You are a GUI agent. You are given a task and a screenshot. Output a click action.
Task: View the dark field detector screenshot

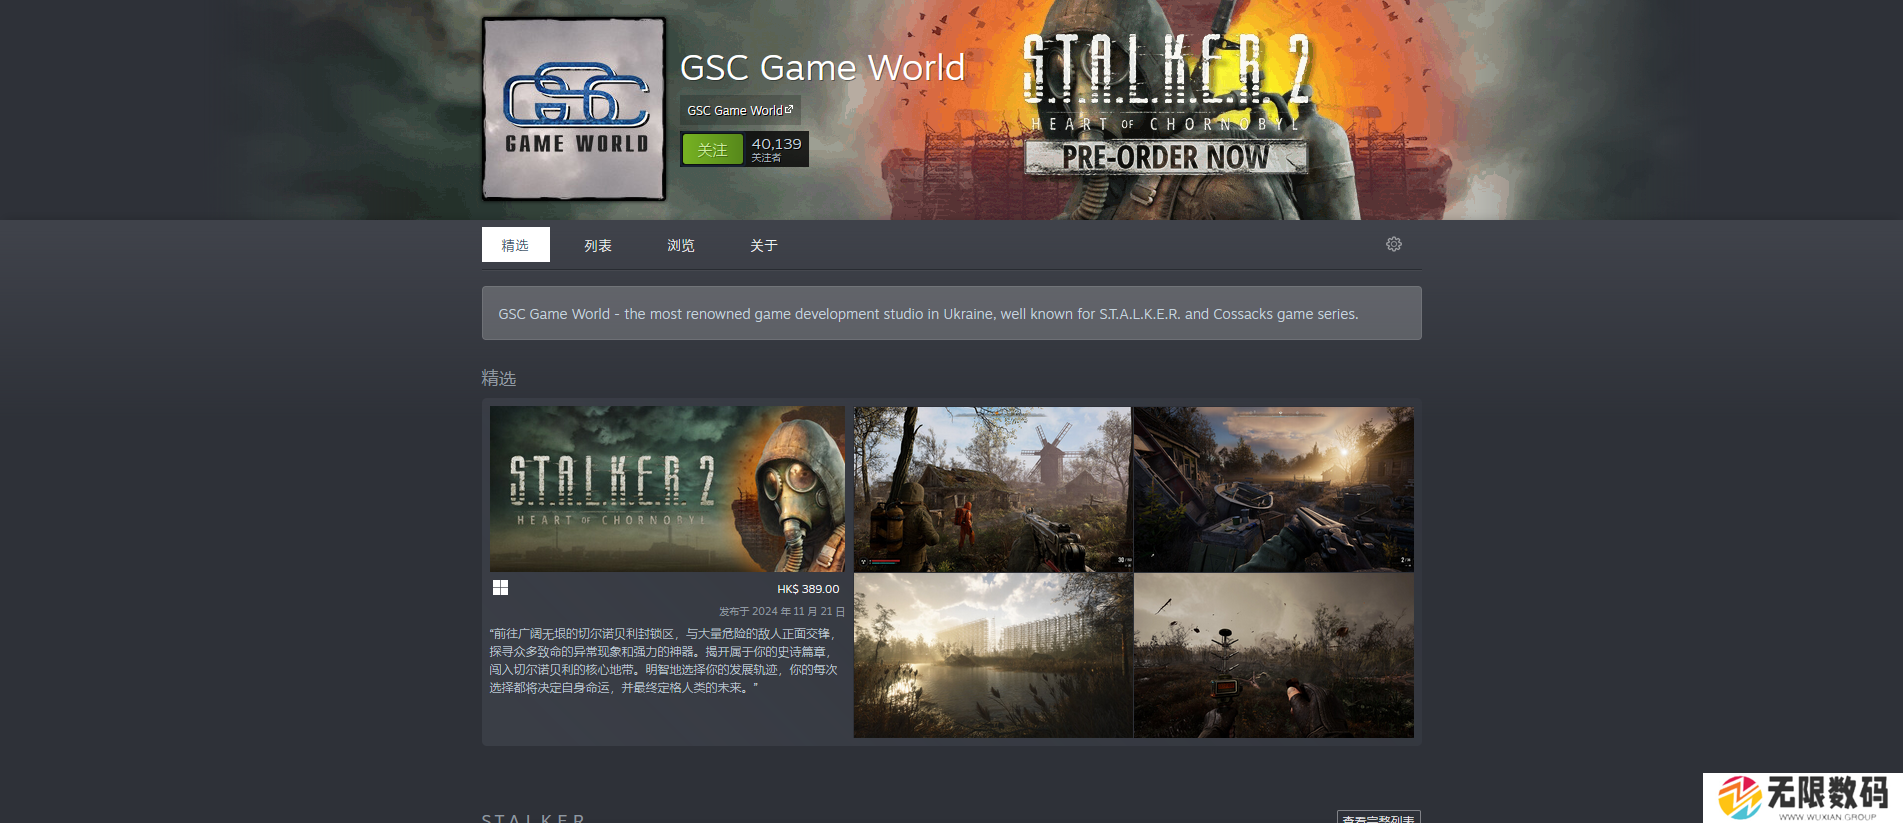(x=1273, y=655)
